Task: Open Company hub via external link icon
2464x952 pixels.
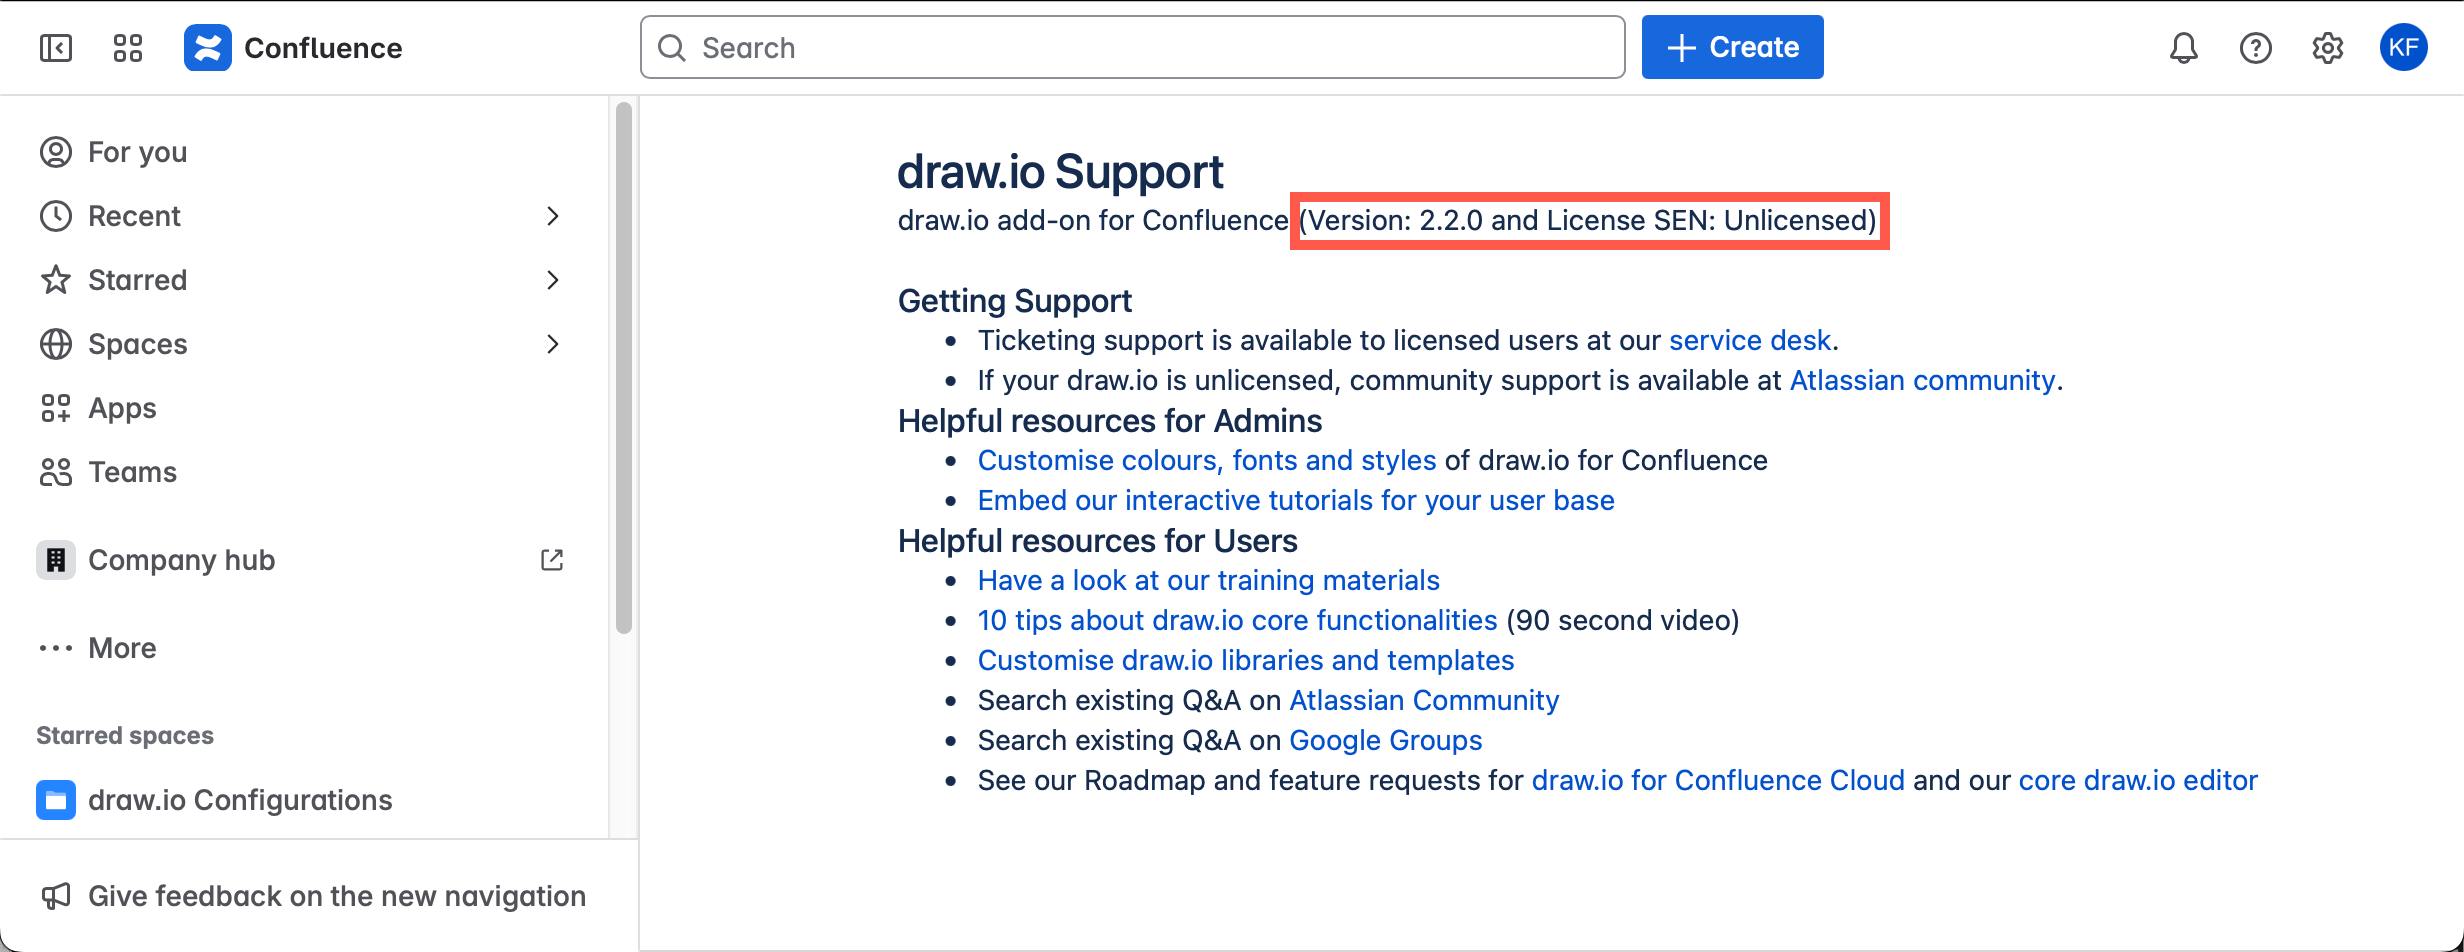Action: tap(552, 560)
